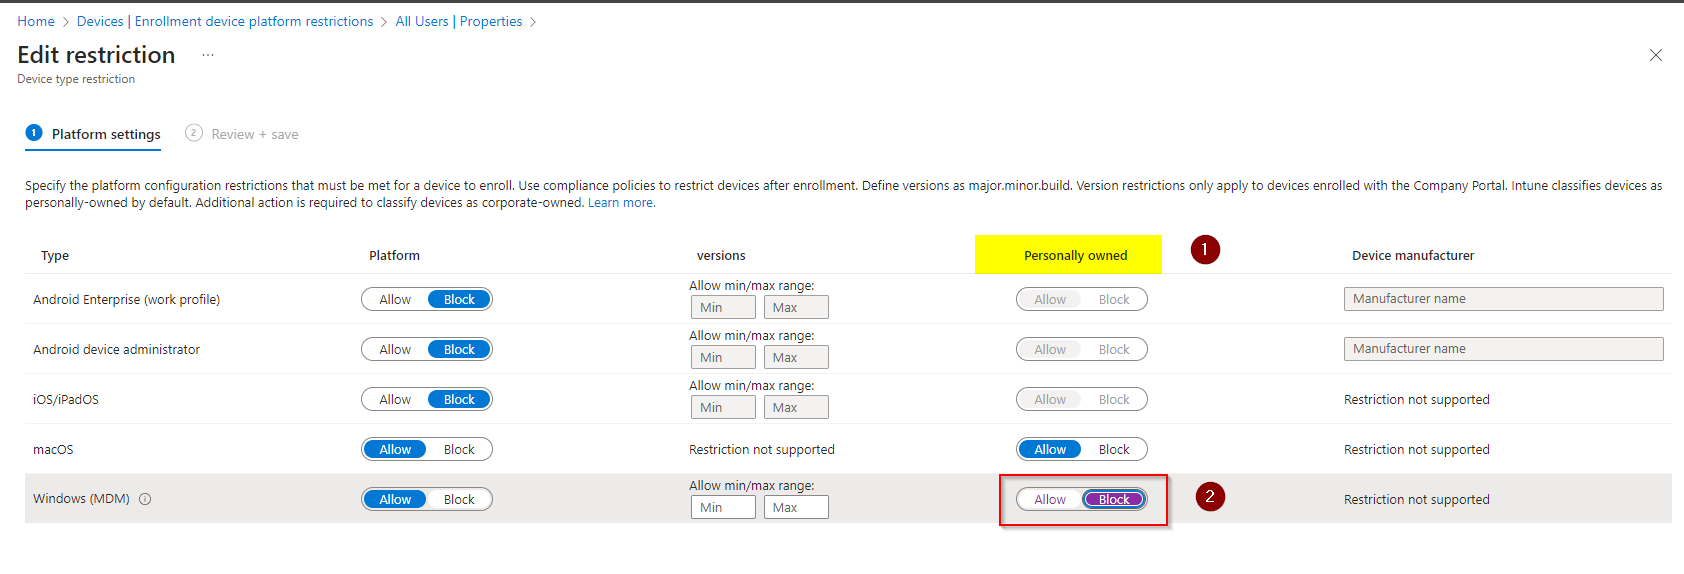
Task: Navigate to Home breadcrumb
Action: (x=36, y=21)
